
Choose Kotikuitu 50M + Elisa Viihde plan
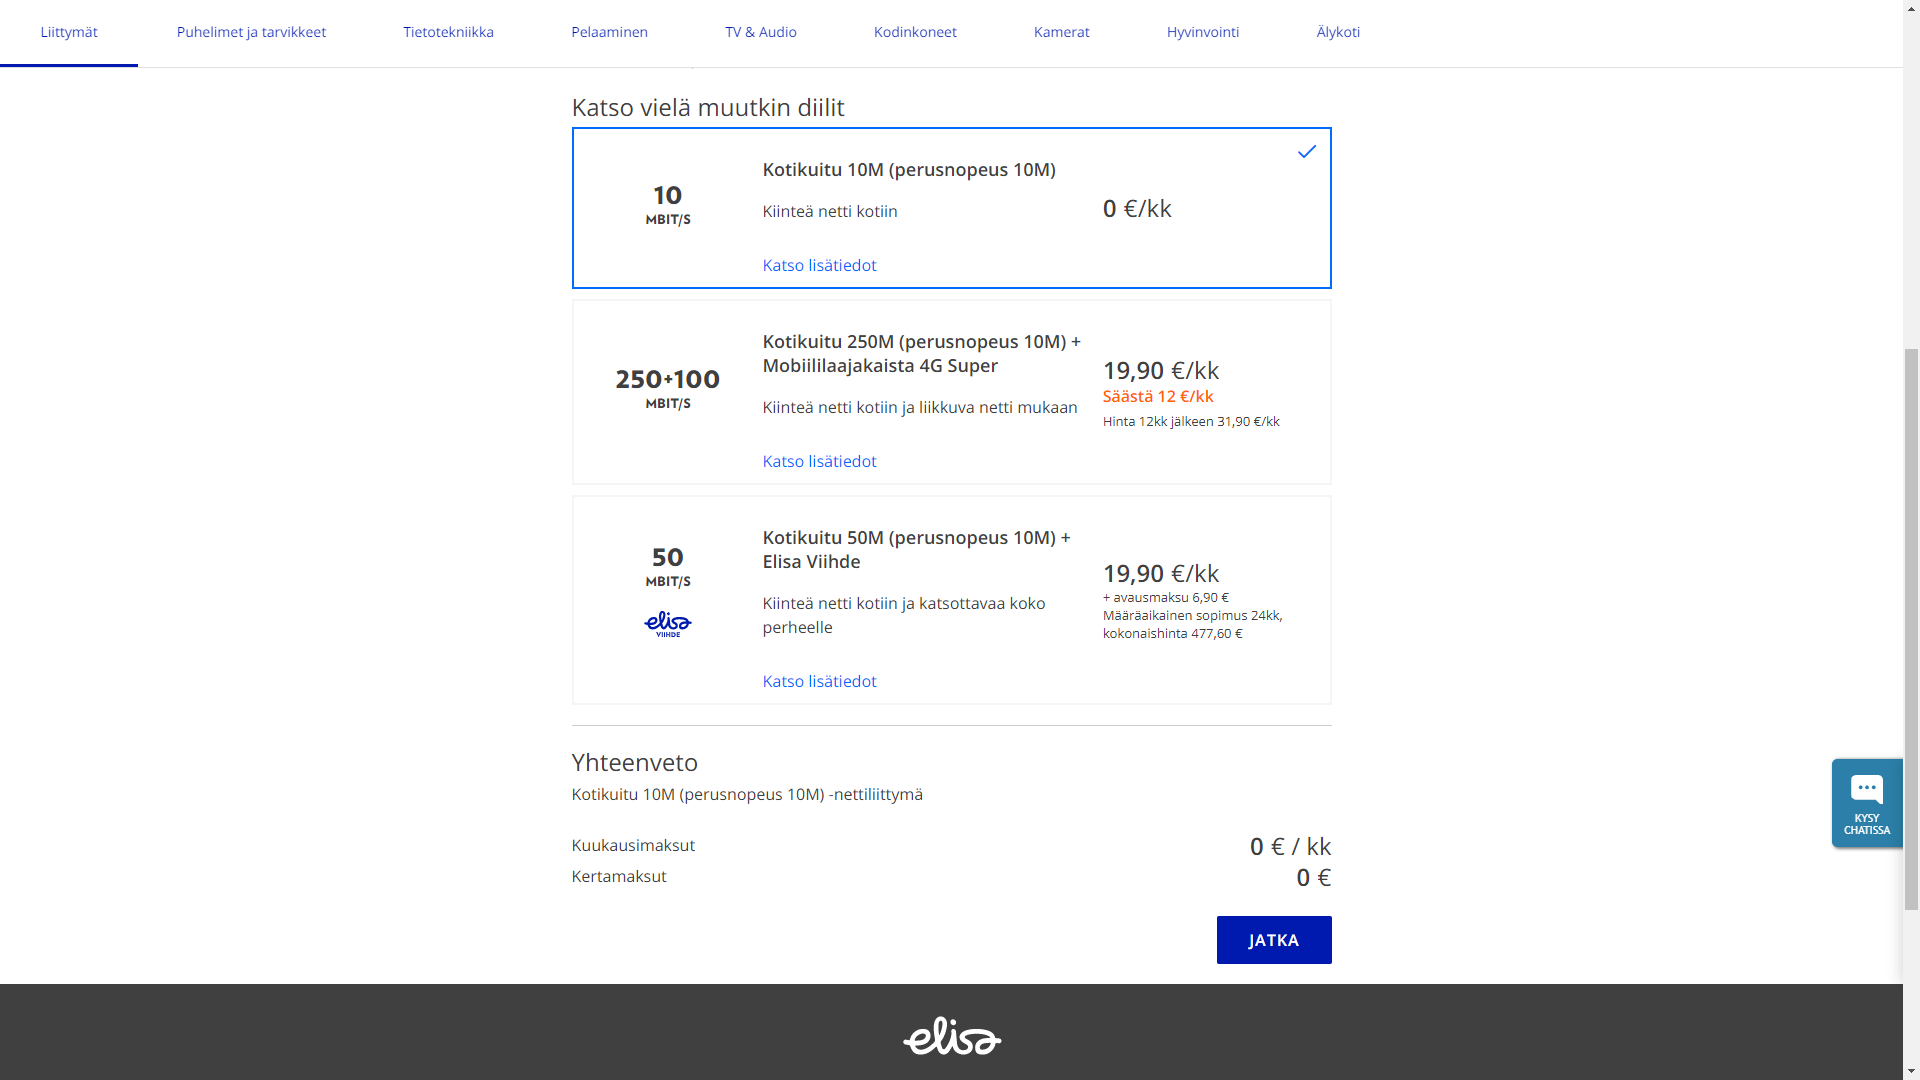point(951,600)
